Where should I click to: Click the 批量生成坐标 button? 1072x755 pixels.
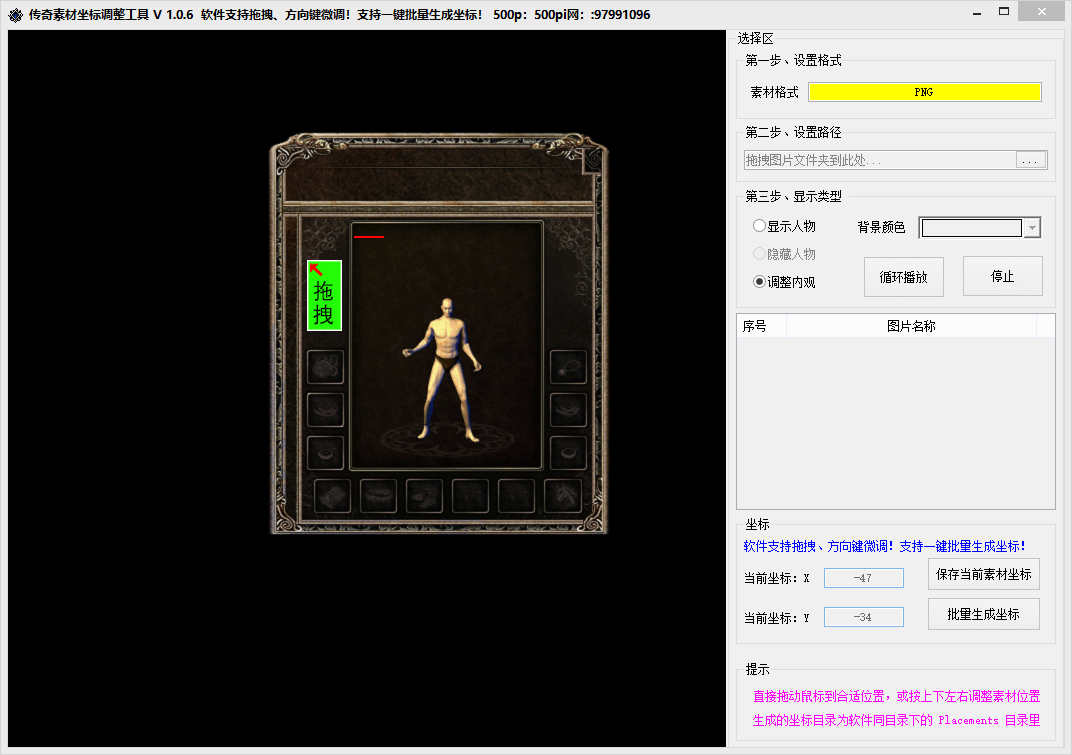tap(983, 614)
